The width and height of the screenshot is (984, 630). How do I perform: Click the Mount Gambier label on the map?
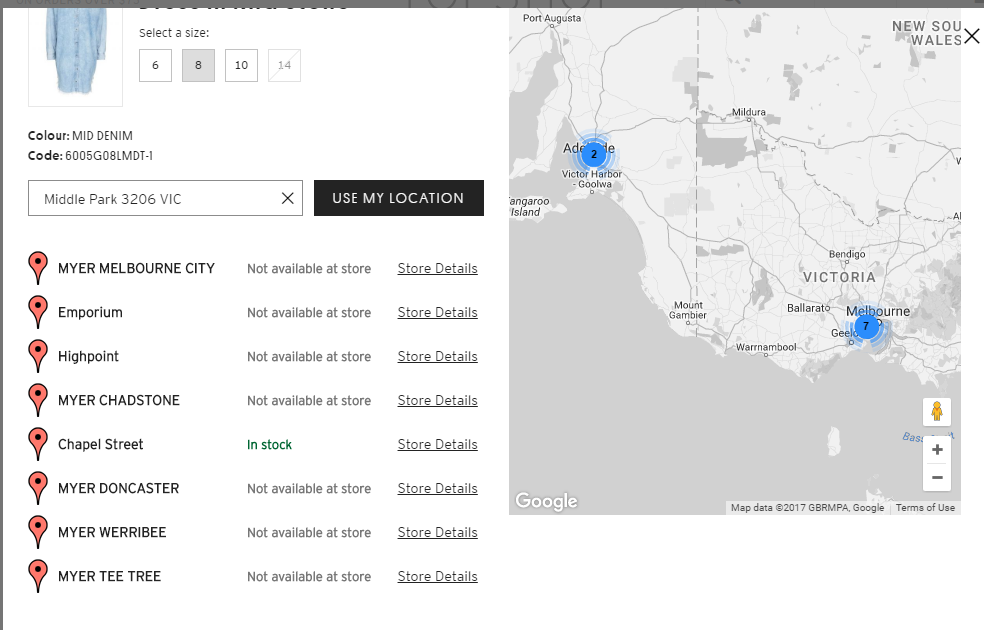pyautogui.click(x=688, y=310)
